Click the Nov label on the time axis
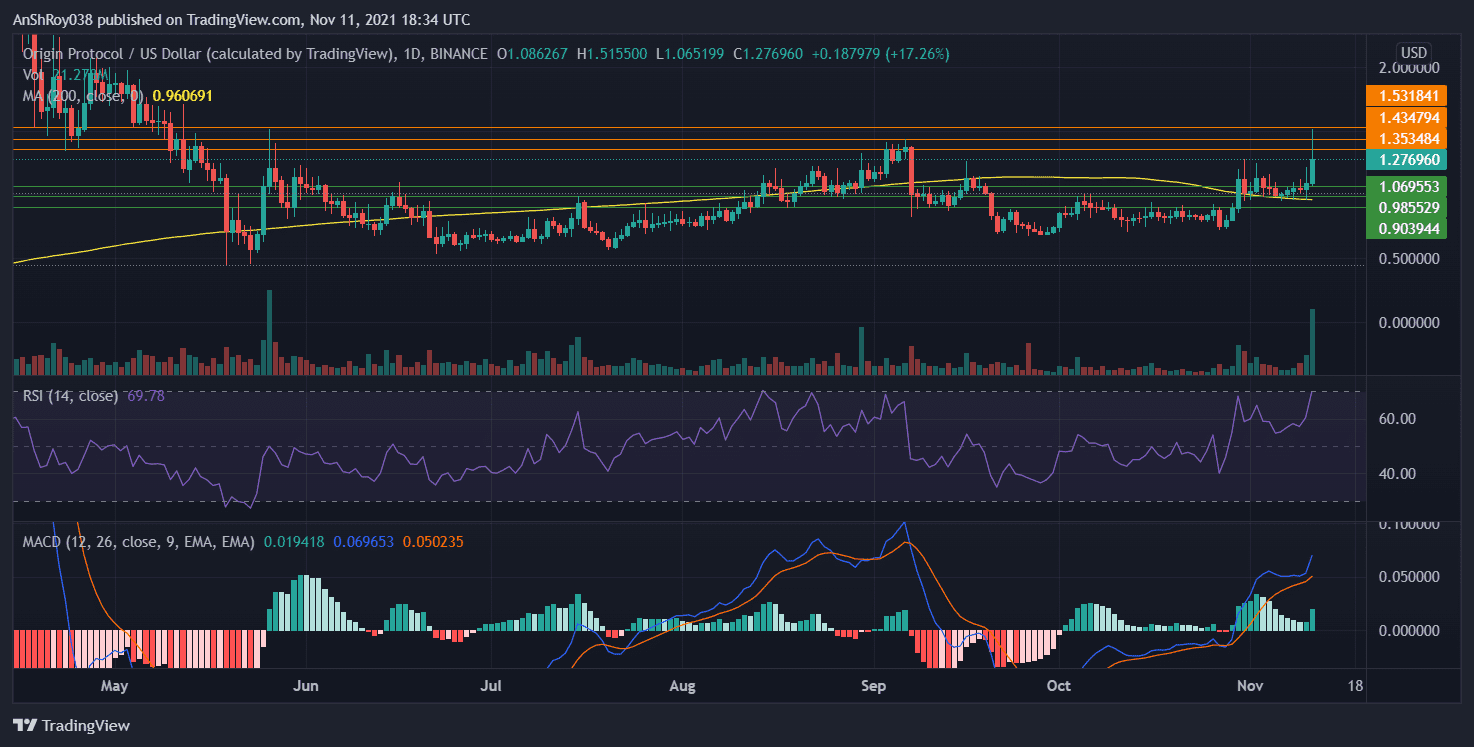 click(x=1249, y=686)
